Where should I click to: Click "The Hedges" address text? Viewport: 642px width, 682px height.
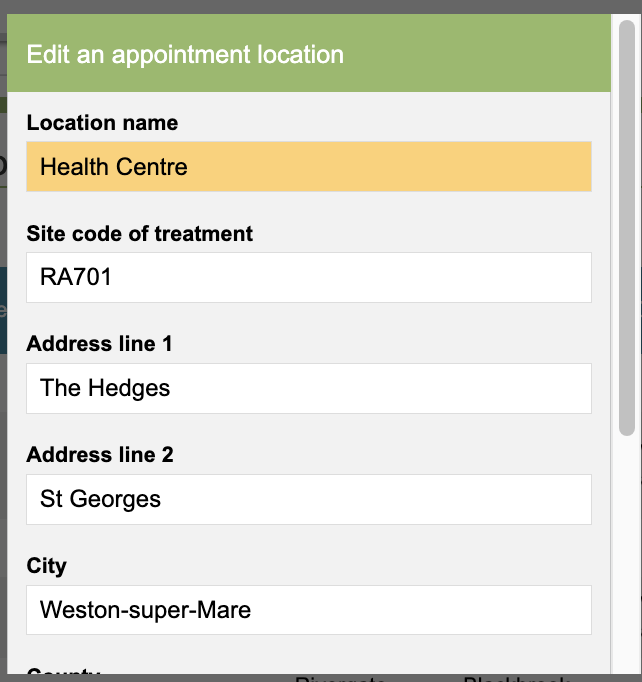105,388
